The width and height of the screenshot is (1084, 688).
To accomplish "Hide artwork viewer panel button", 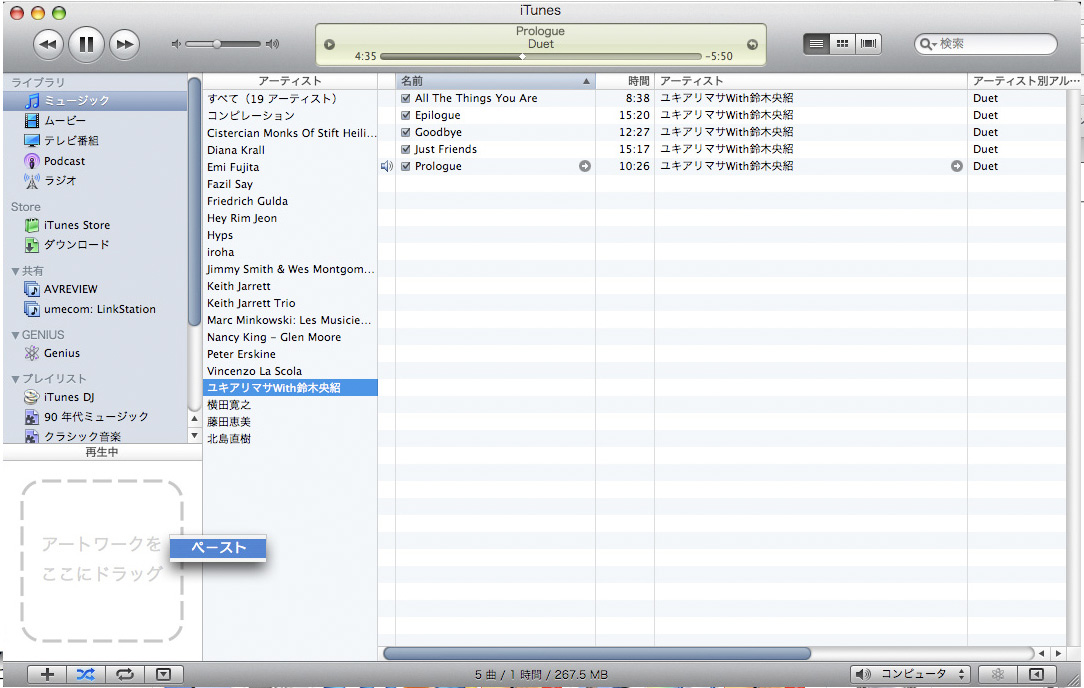I will pyautogui.click(x=164, y=674).
